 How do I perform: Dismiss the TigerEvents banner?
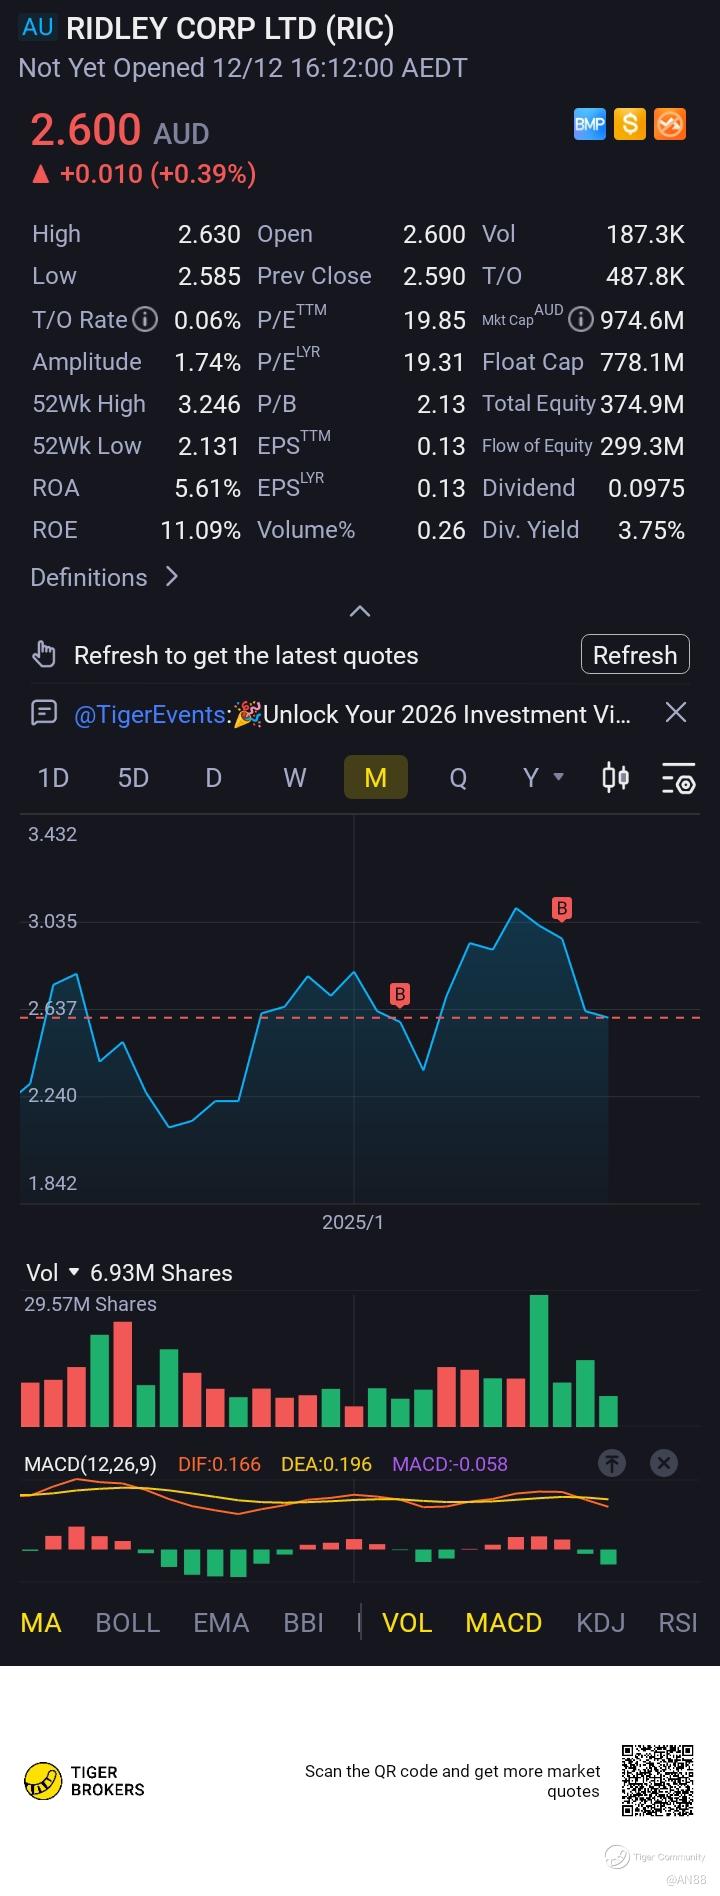pos(676,712)
